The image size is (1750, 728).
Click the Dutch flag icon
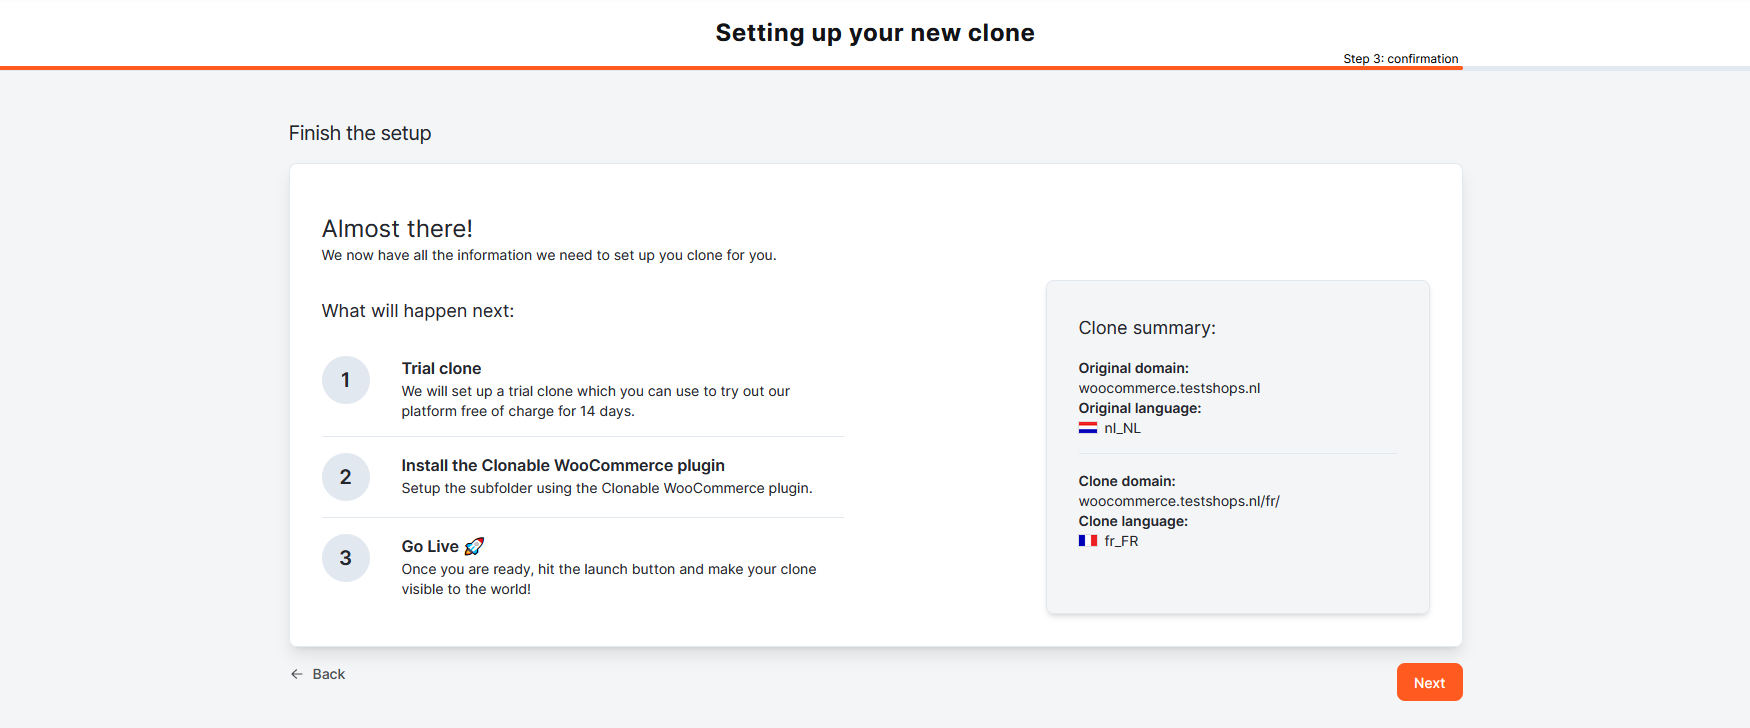(x=1088, y=428)
